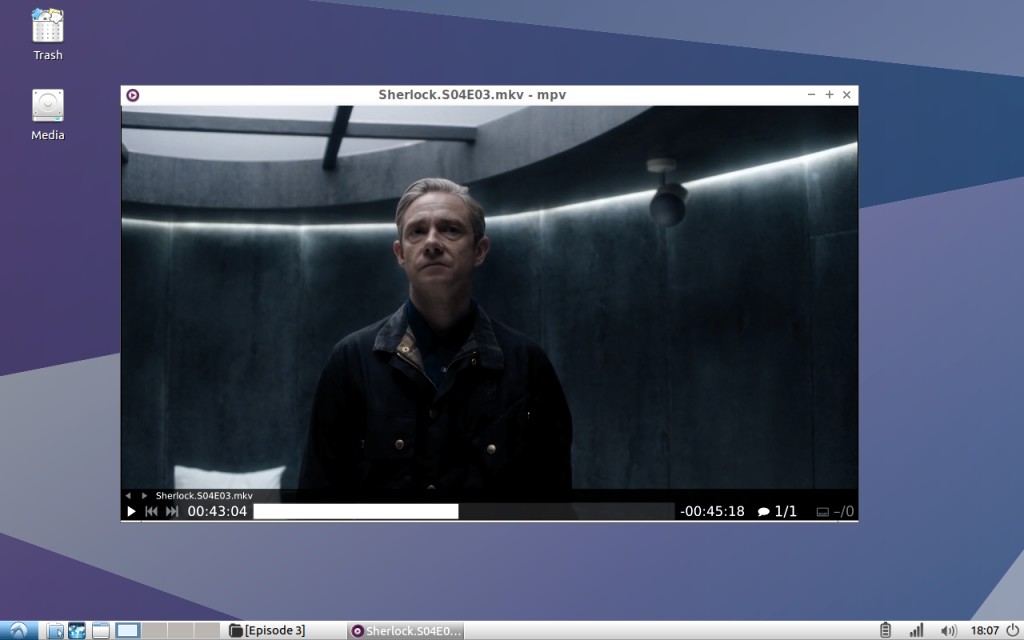
Task: Click the show desktop taskbar icon
Action: [x=101, y=630]
